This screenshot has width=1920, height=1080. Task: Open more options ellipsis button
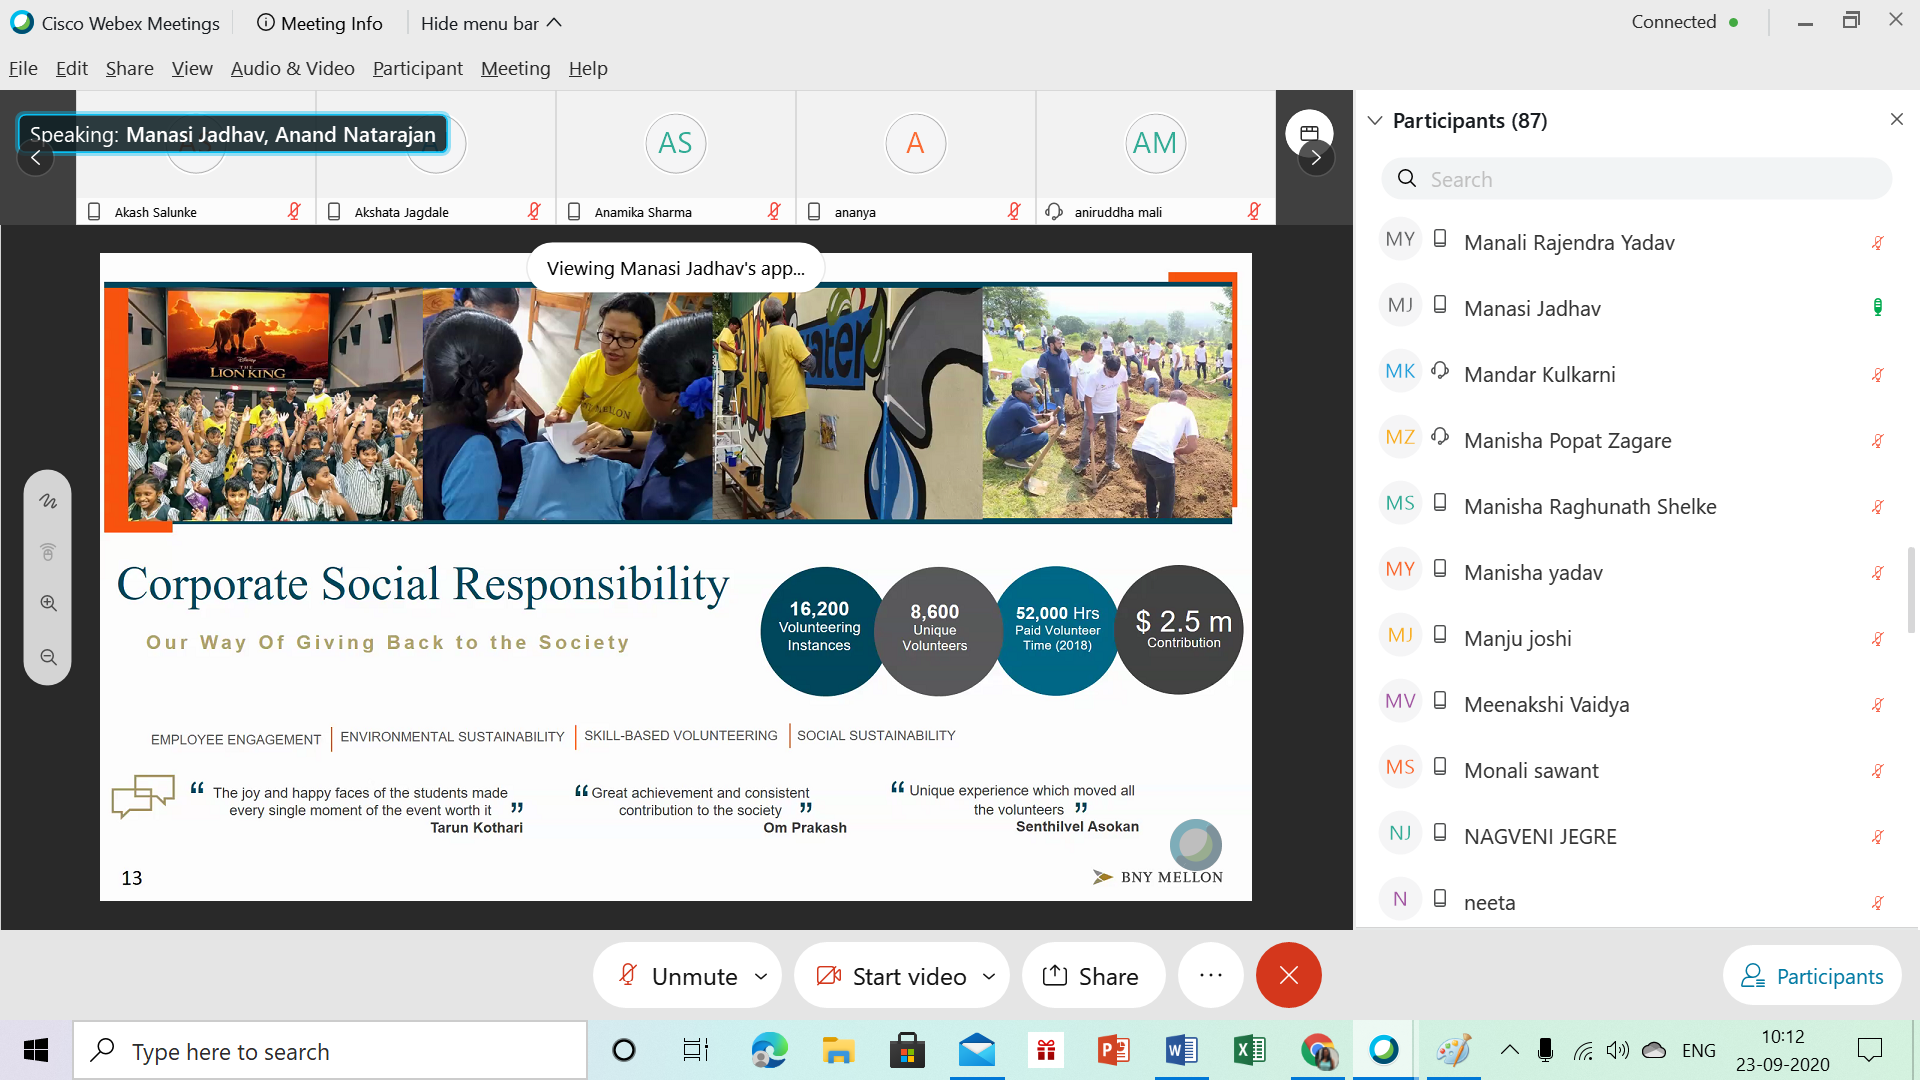click(x=1210, y=975)
